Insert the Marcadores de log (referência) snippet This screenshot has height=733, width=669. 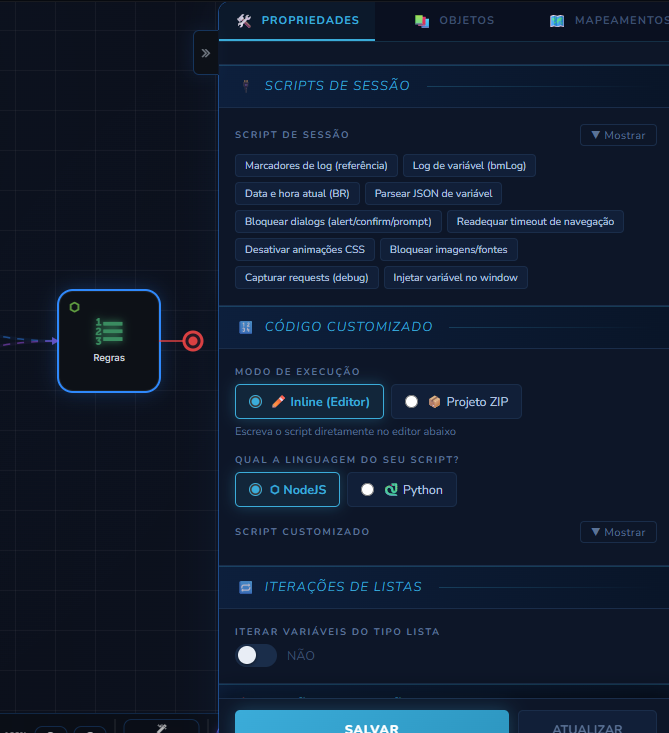pos(316,165)
